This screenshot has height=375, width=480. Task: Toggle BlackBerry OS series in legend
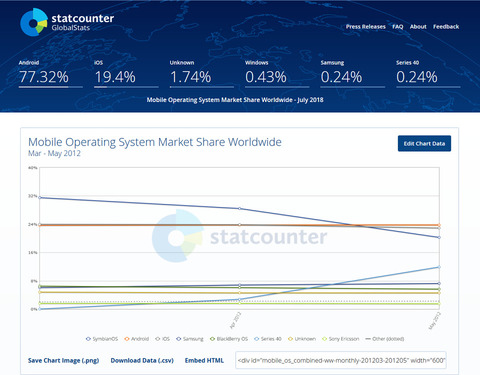pos(229,339)
